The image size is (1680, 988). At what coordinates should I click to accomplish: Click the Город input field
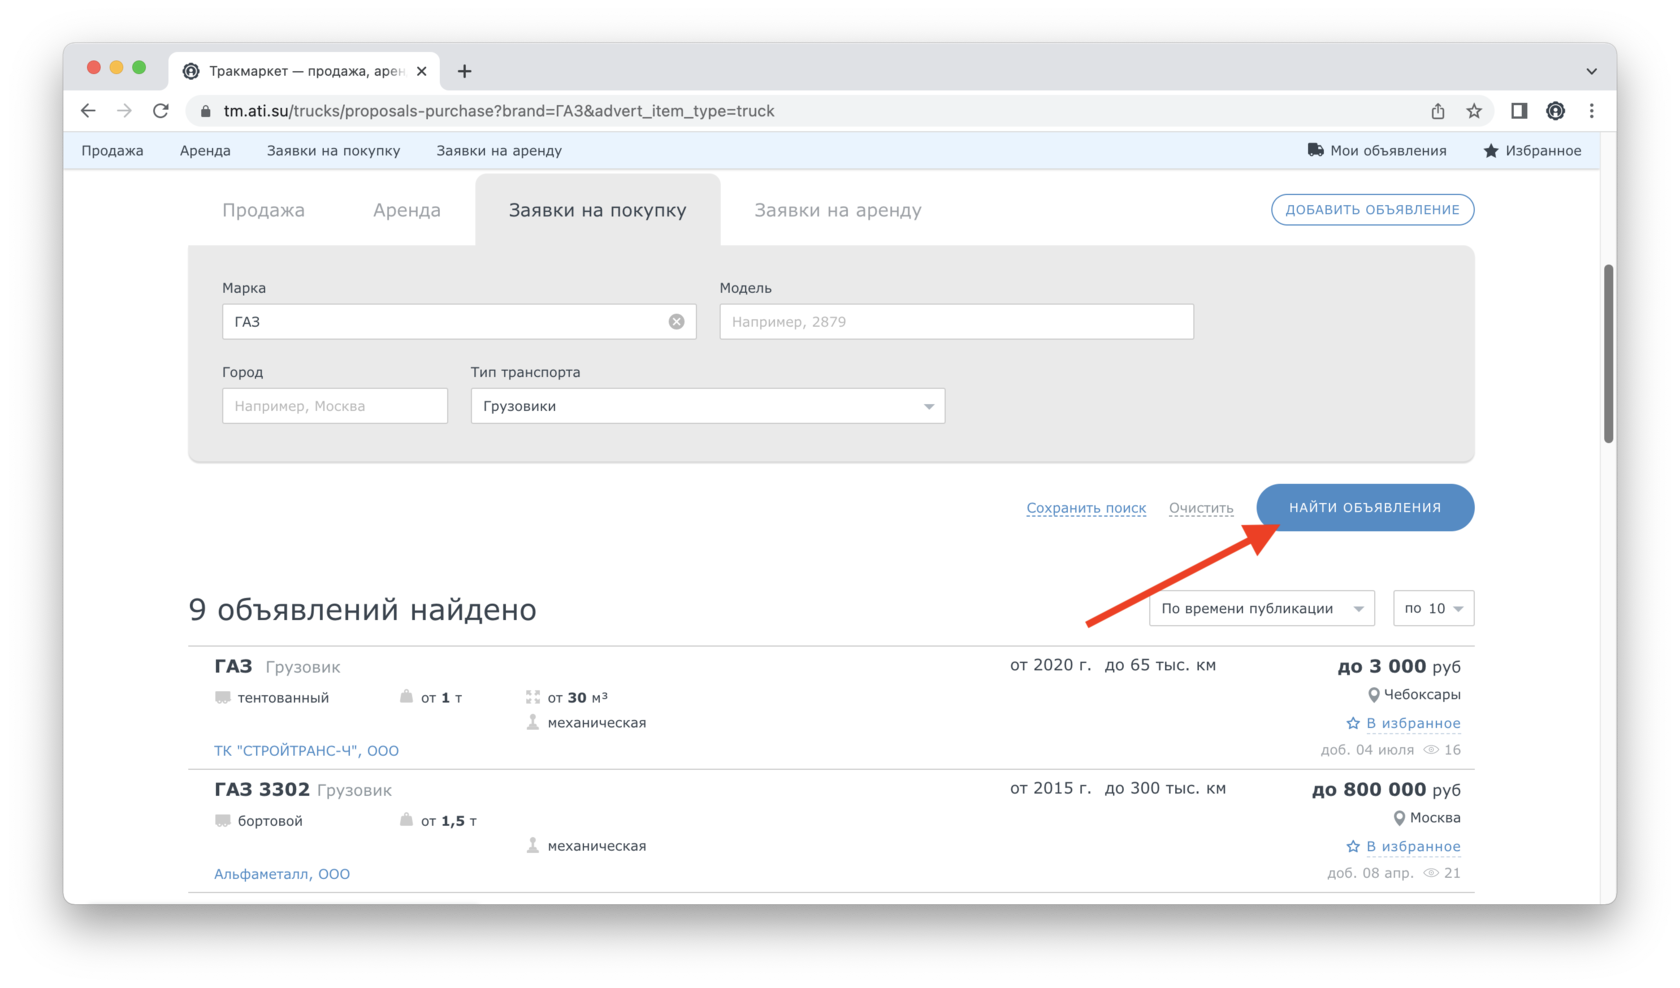[335, 406]
